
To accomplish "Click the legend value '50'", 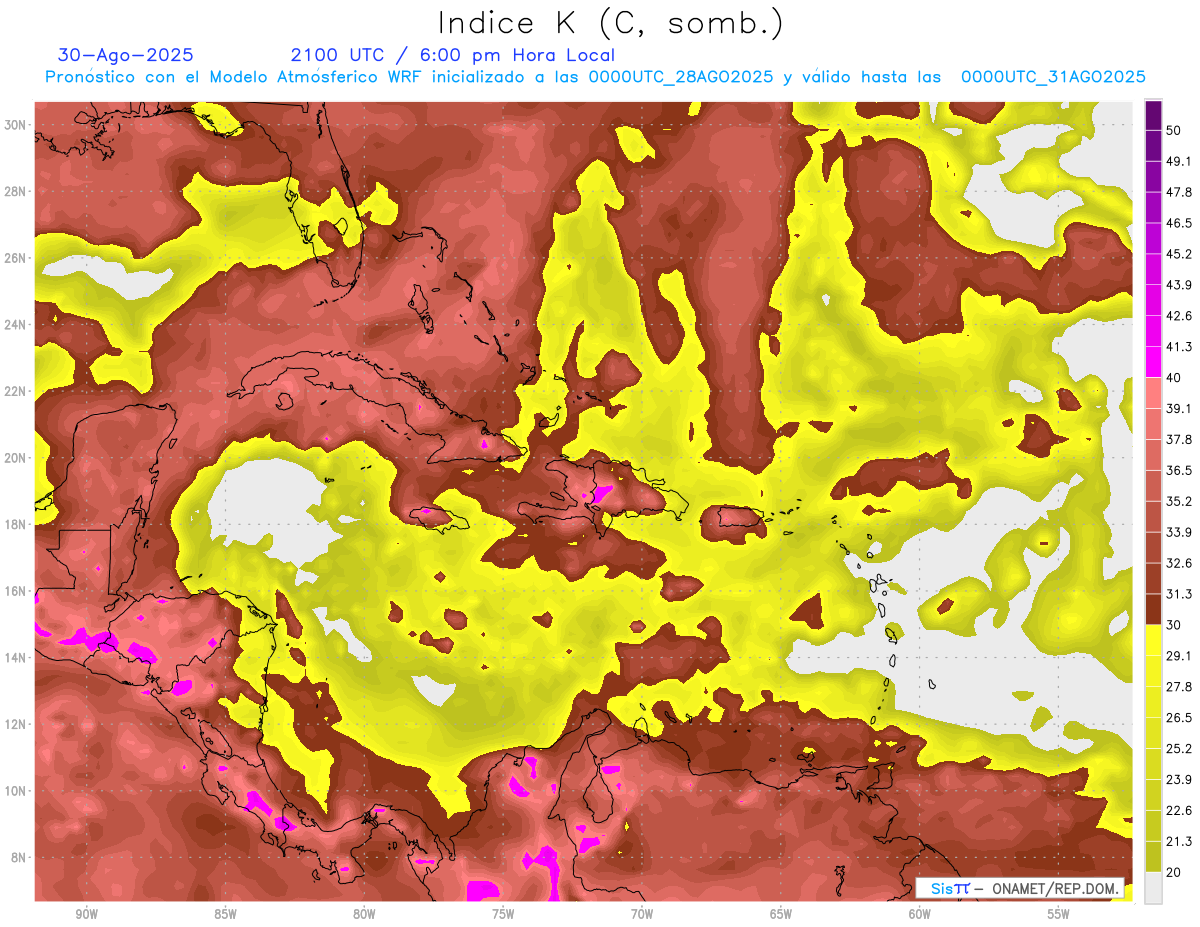I will coord(1174,130).
